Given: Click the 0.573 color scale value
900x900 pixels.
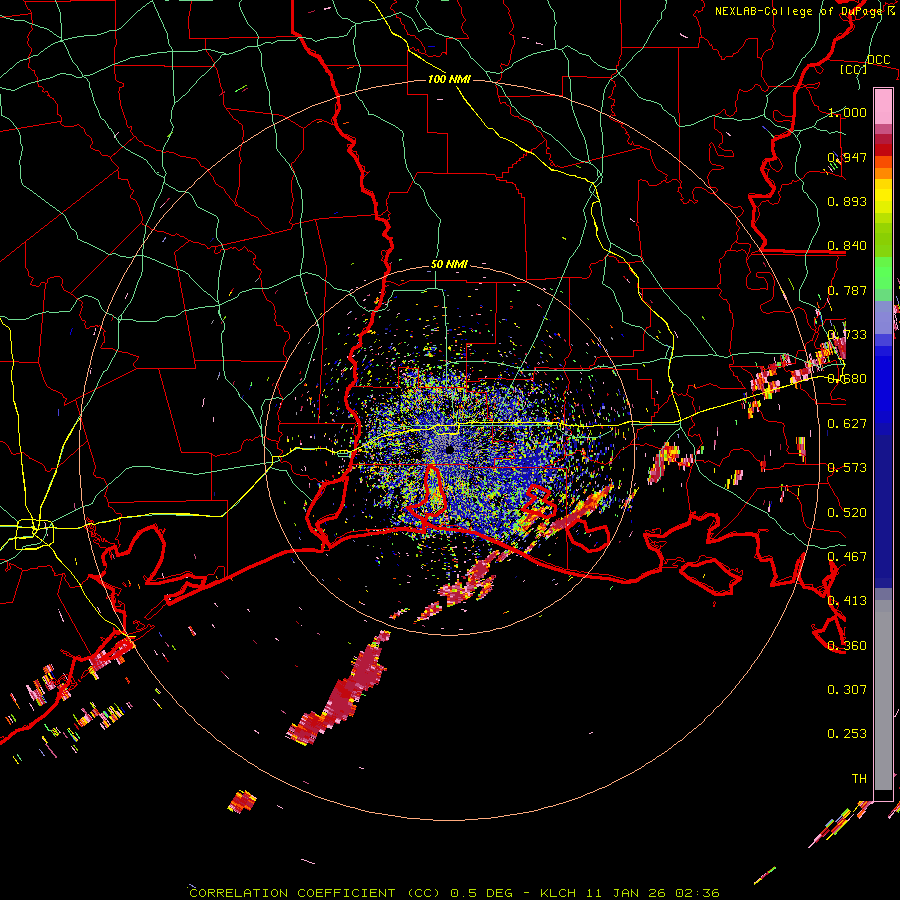Looking at the screenshot, I should click(x=847, y=468).
